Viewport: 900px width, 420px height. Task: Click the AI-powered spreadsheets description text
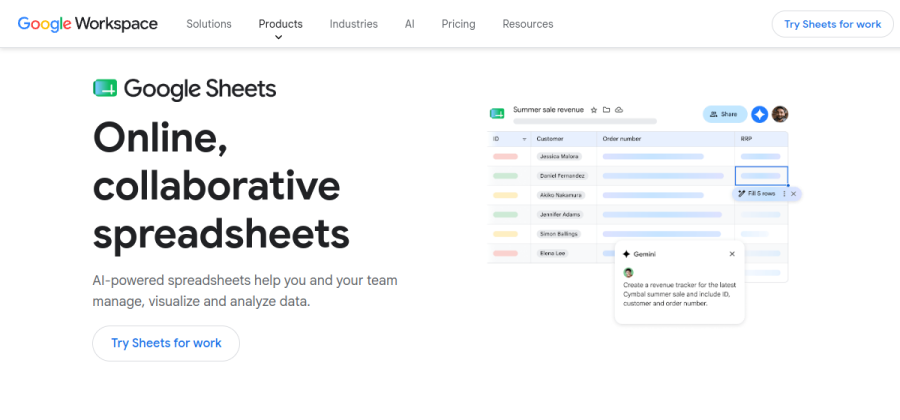[x=245, y=291]
